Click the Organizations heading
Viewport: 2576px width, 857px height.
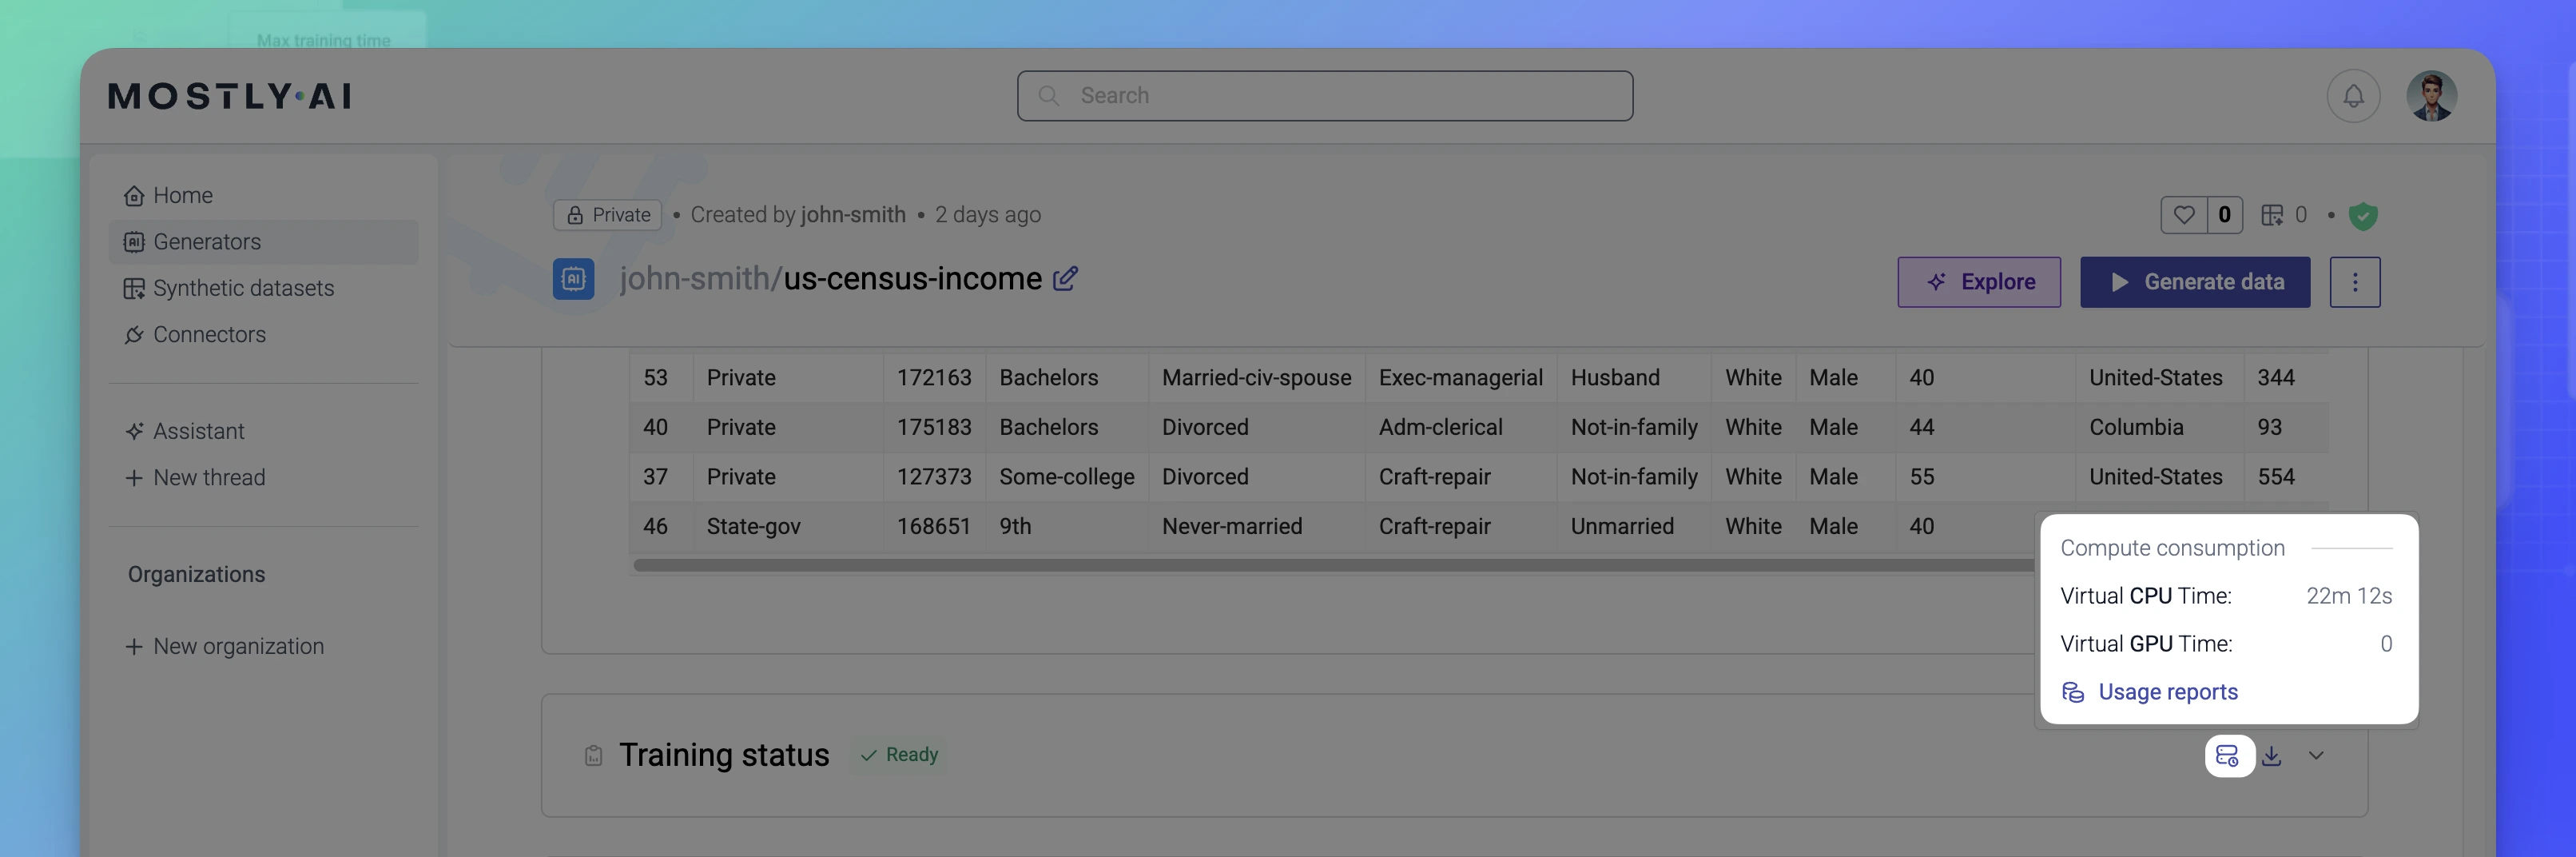196,574
